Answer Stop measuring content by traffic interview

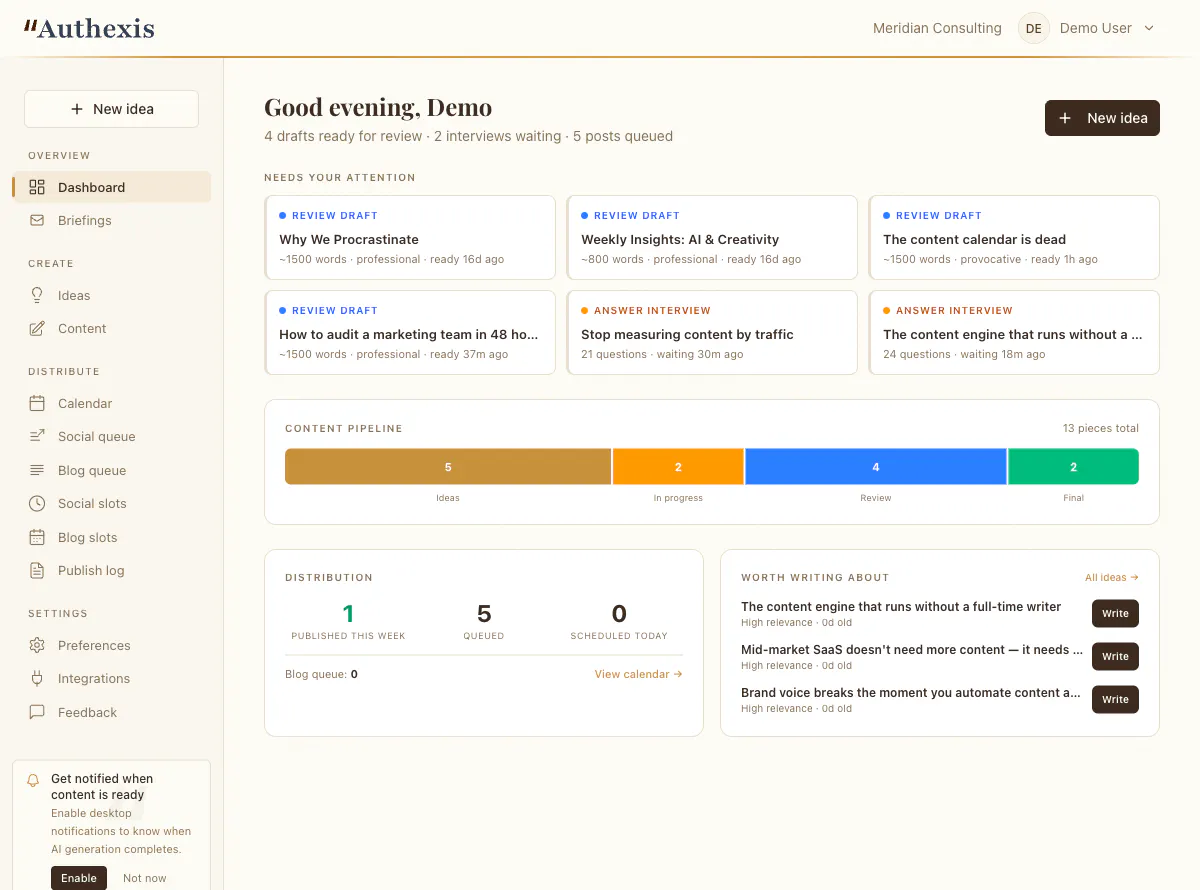[x=712, y=332]
